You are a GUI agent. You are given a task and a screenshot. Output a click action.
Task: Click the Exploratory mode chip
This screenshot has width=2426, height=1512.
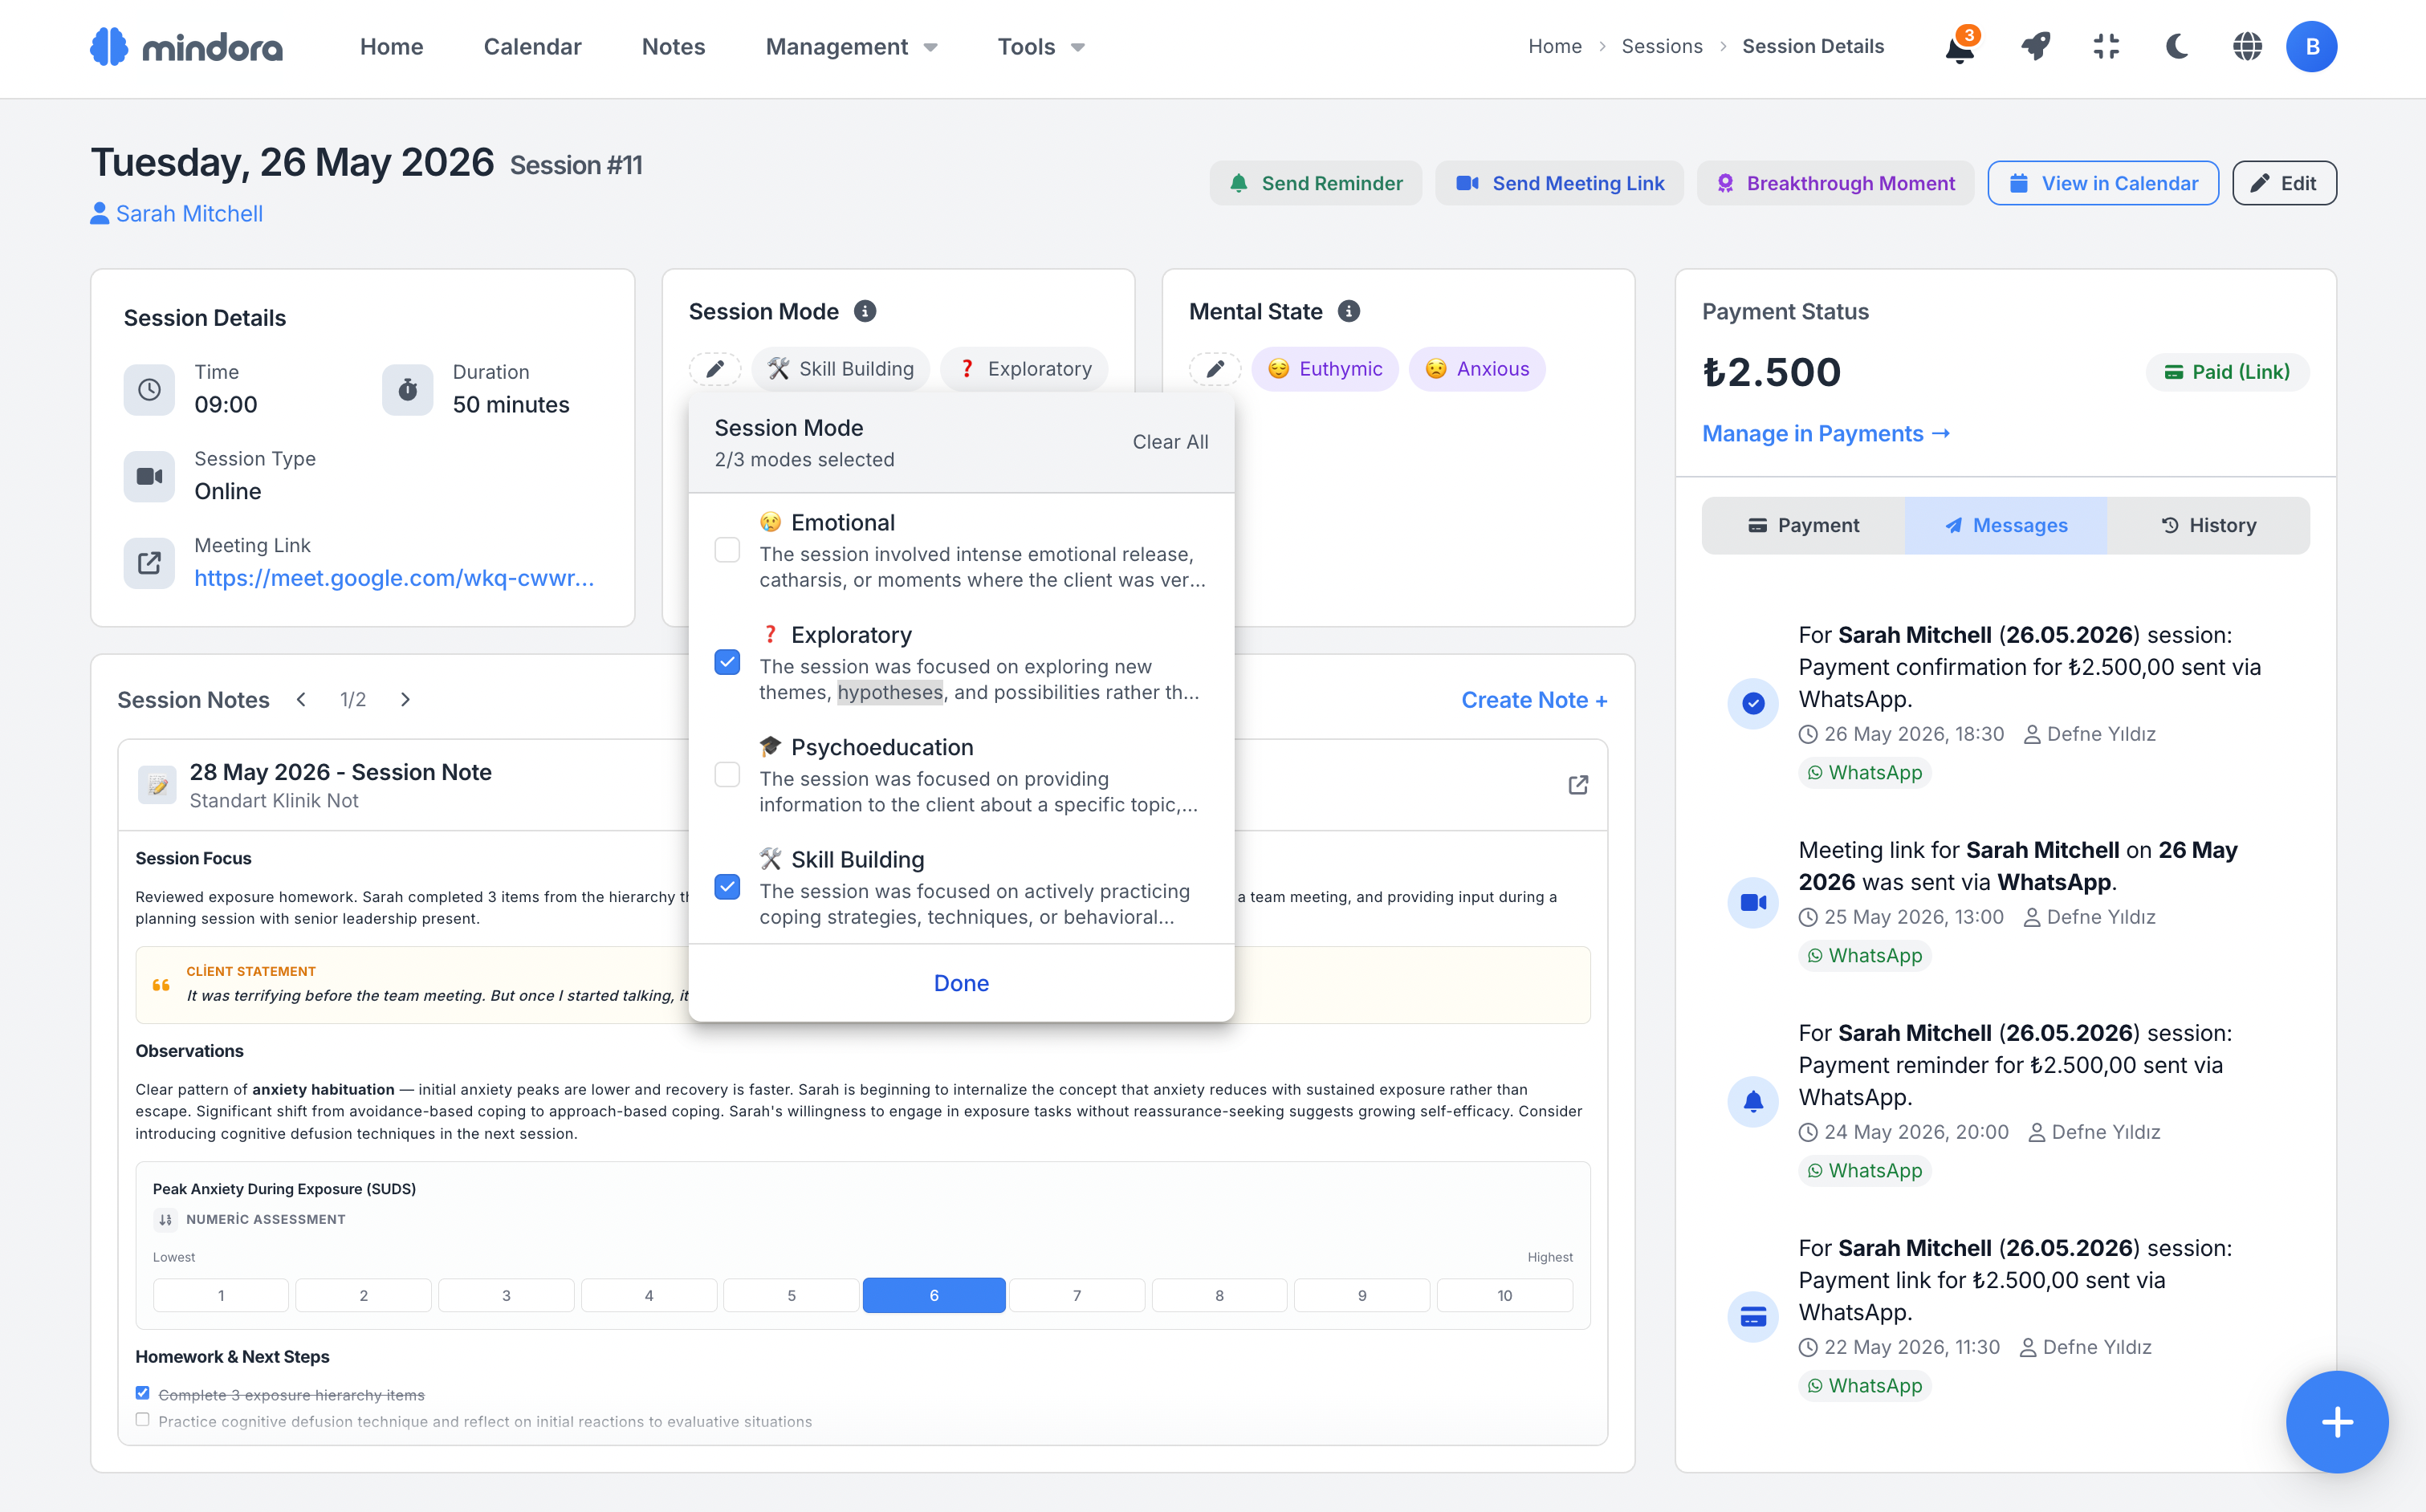(x=1025, y=369)
